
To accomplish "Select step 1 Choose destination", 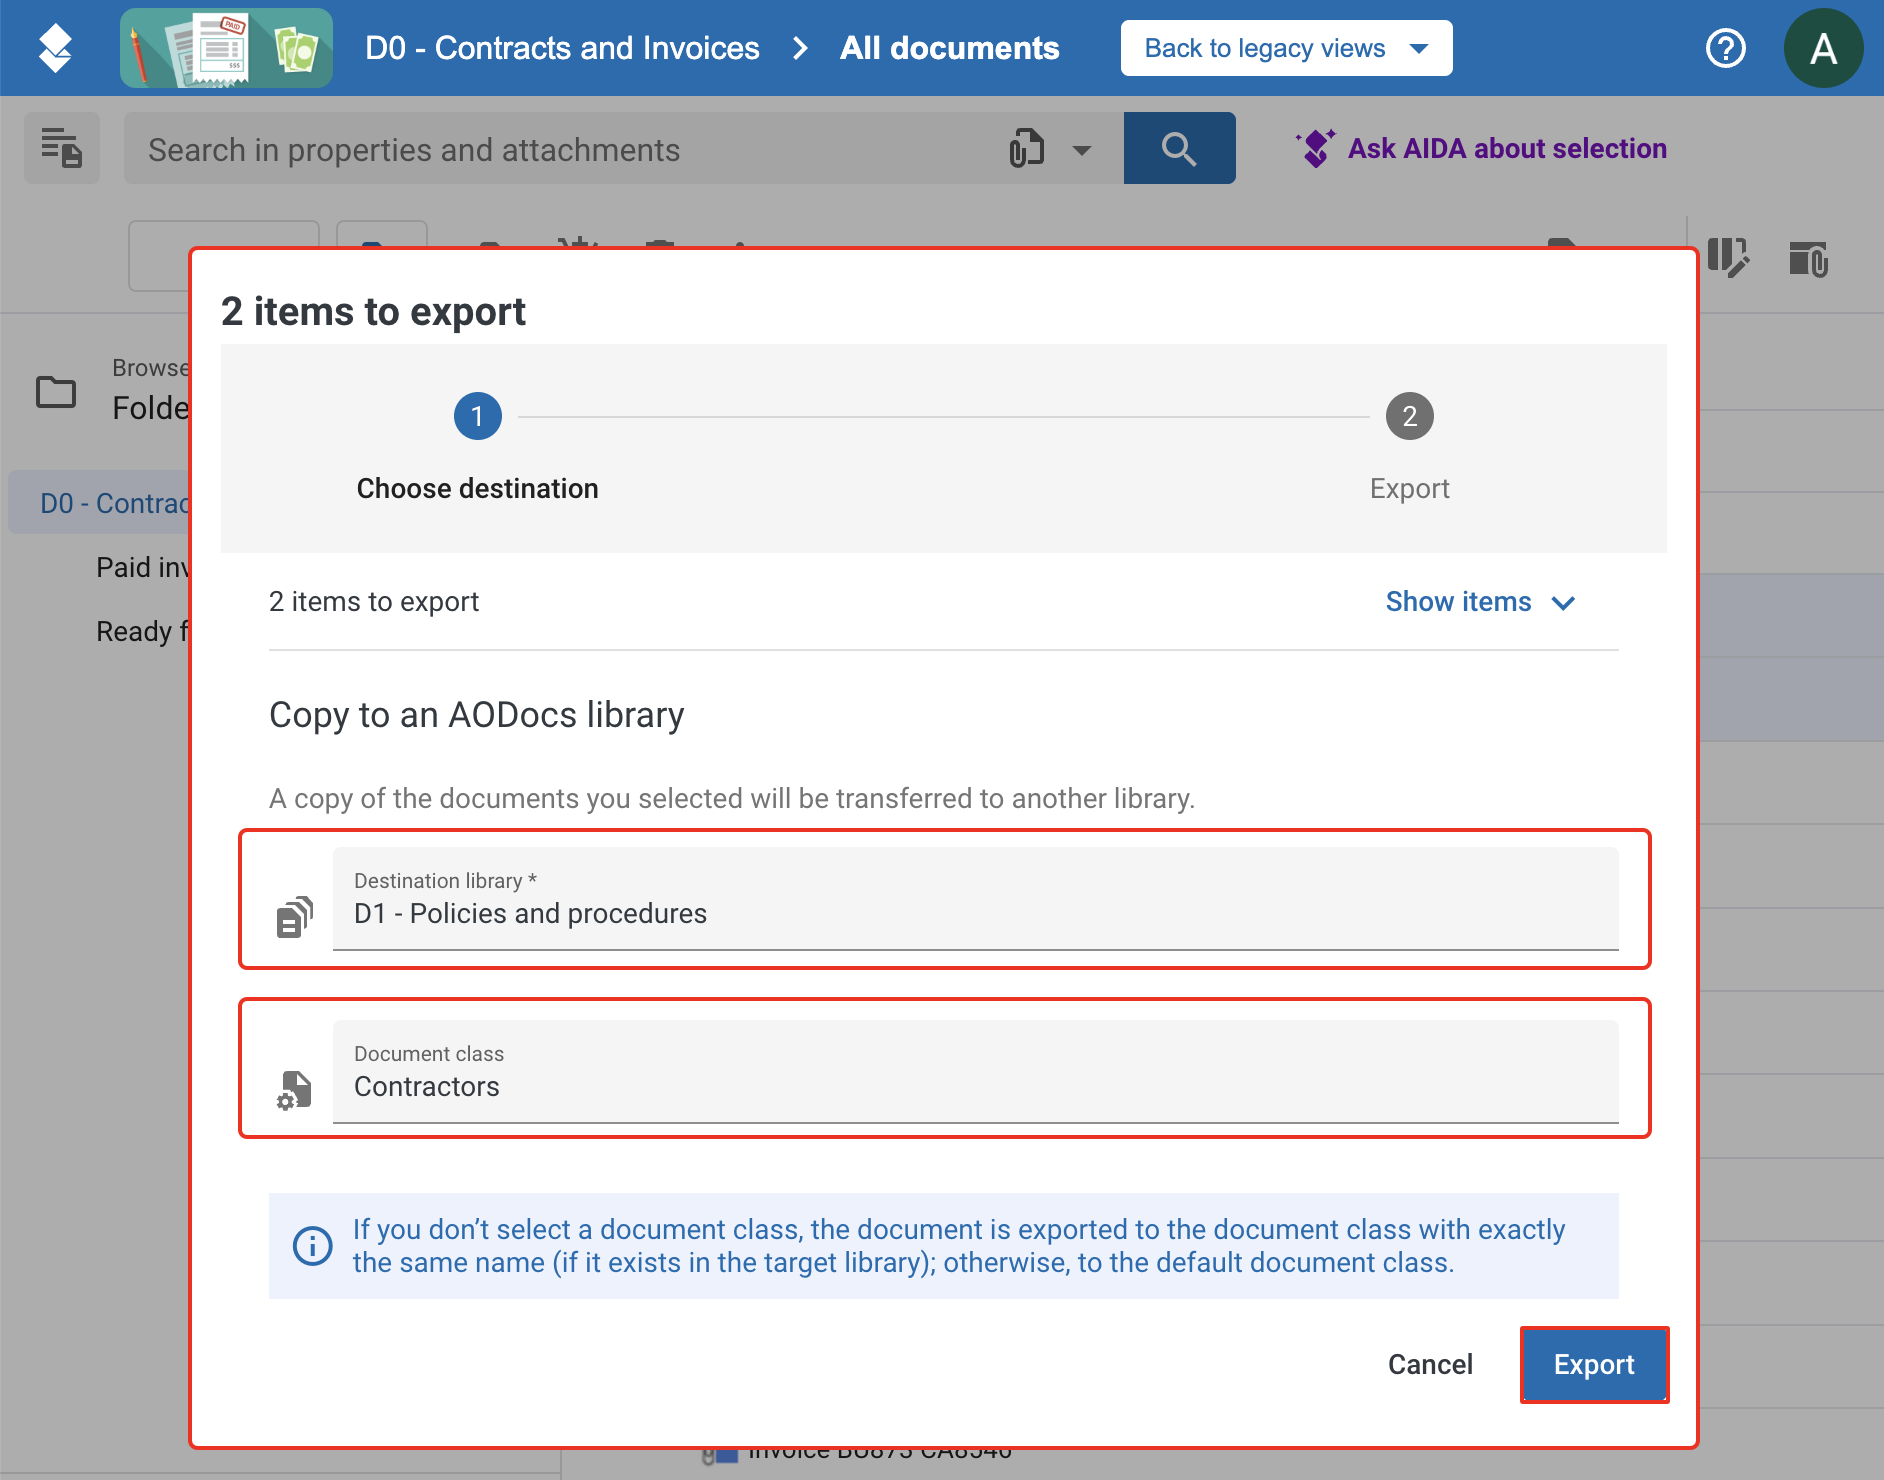I will [477, 447].
